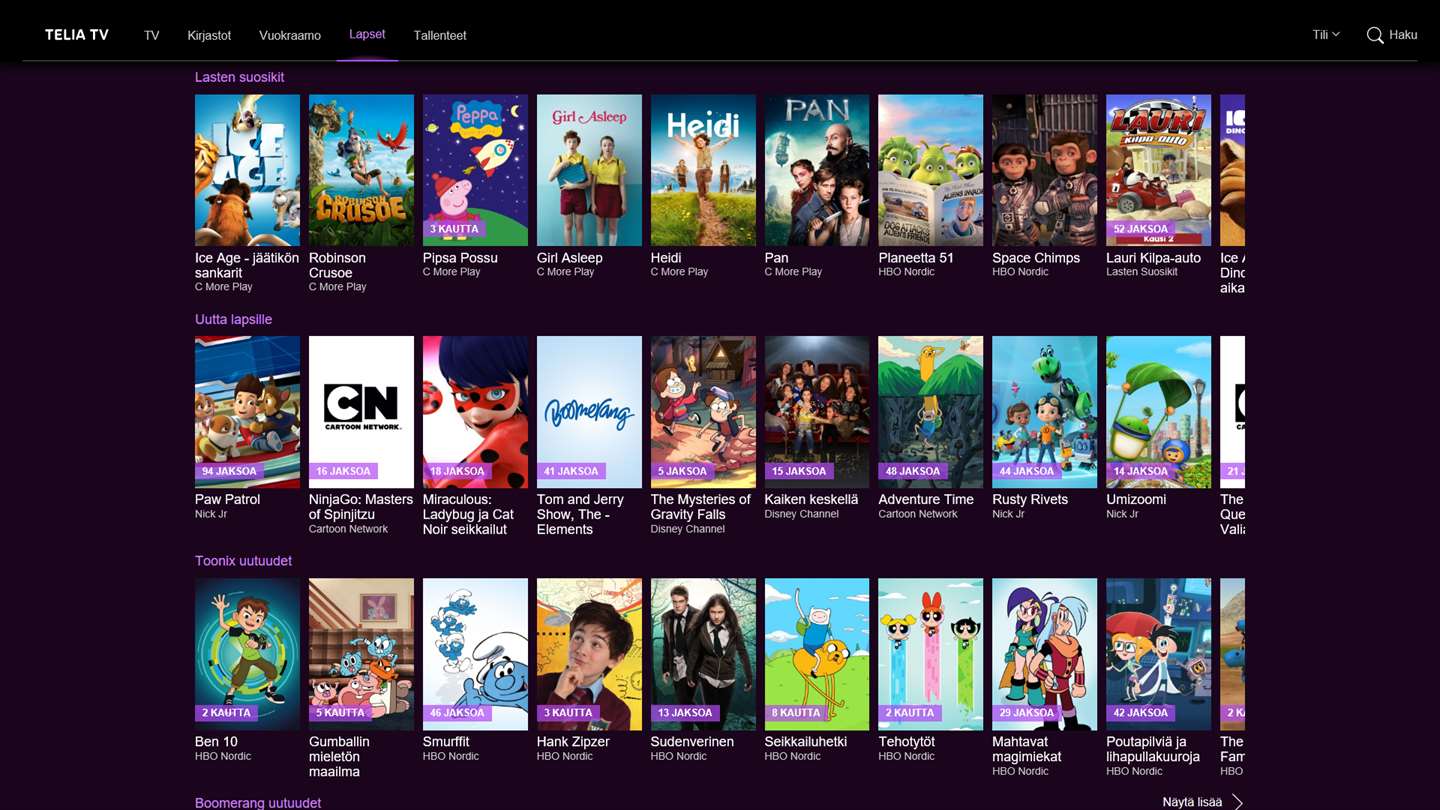
Task: Click the Hank Zipzer title text
Action: pyautogui.click(x=573, y=742)
